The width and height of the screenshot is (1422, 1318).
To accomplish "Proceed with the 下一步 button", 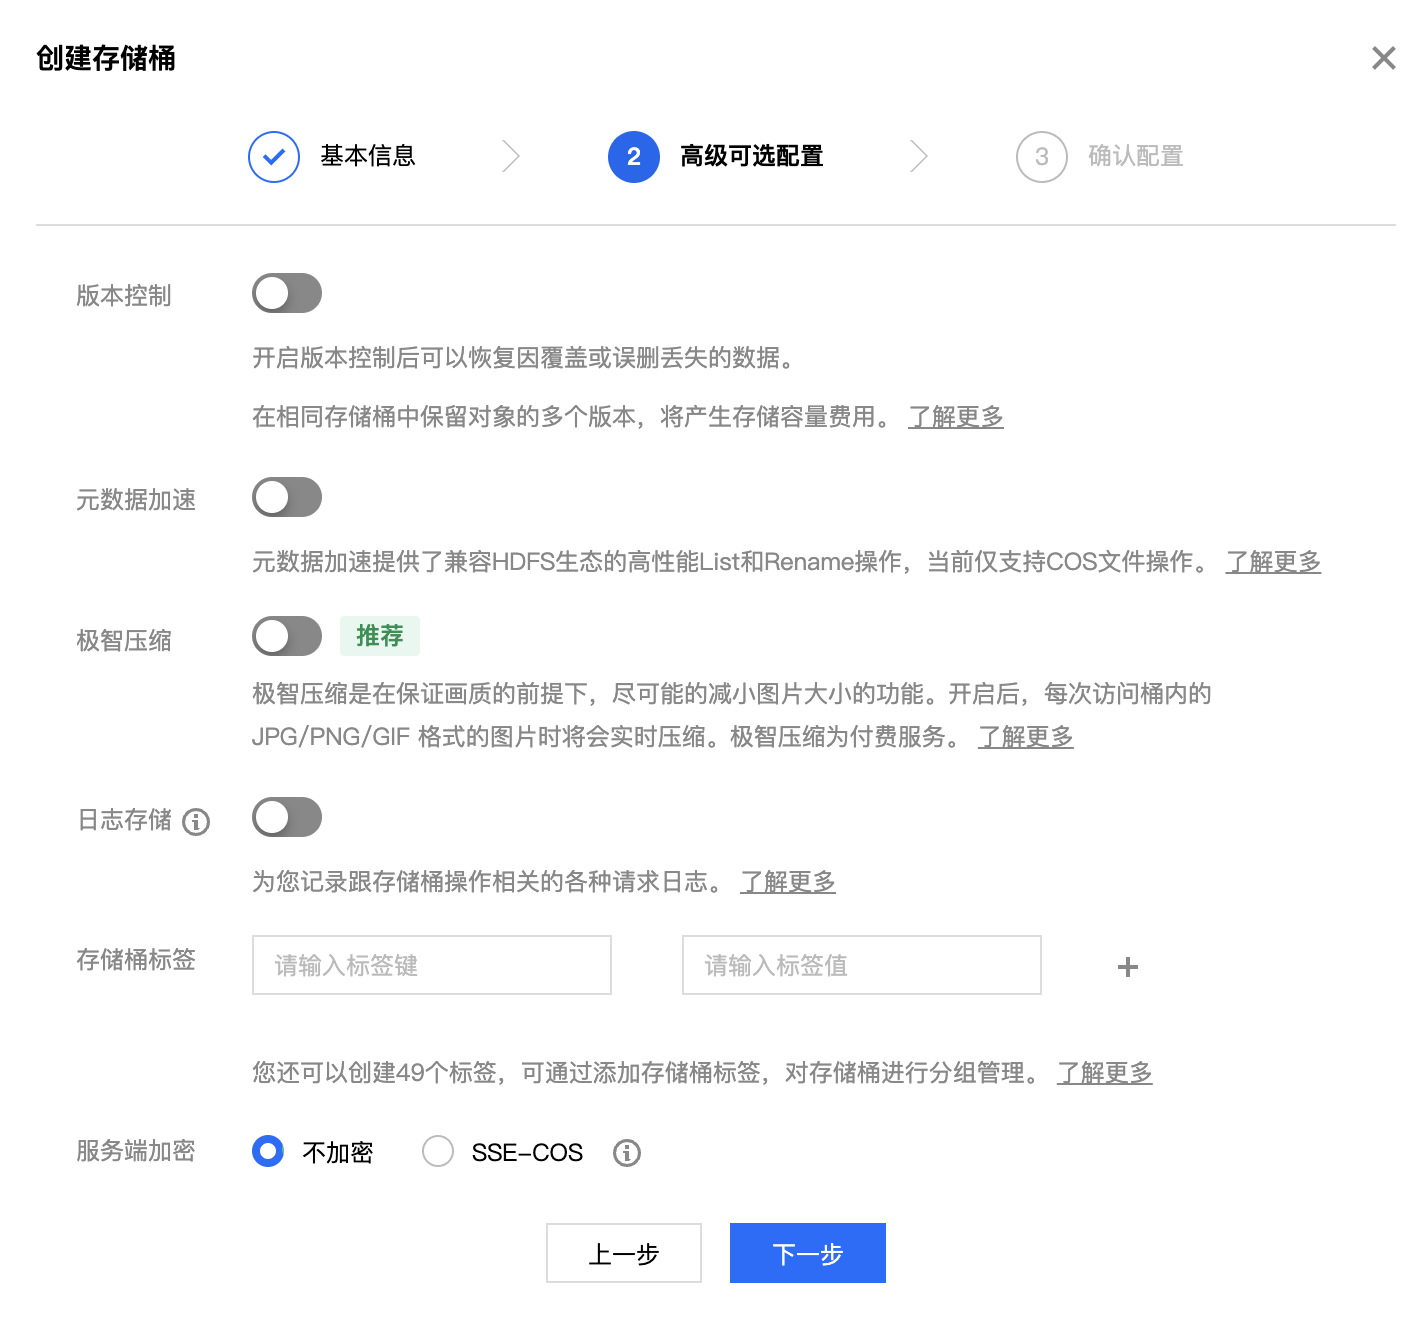I will (808, 1253).
